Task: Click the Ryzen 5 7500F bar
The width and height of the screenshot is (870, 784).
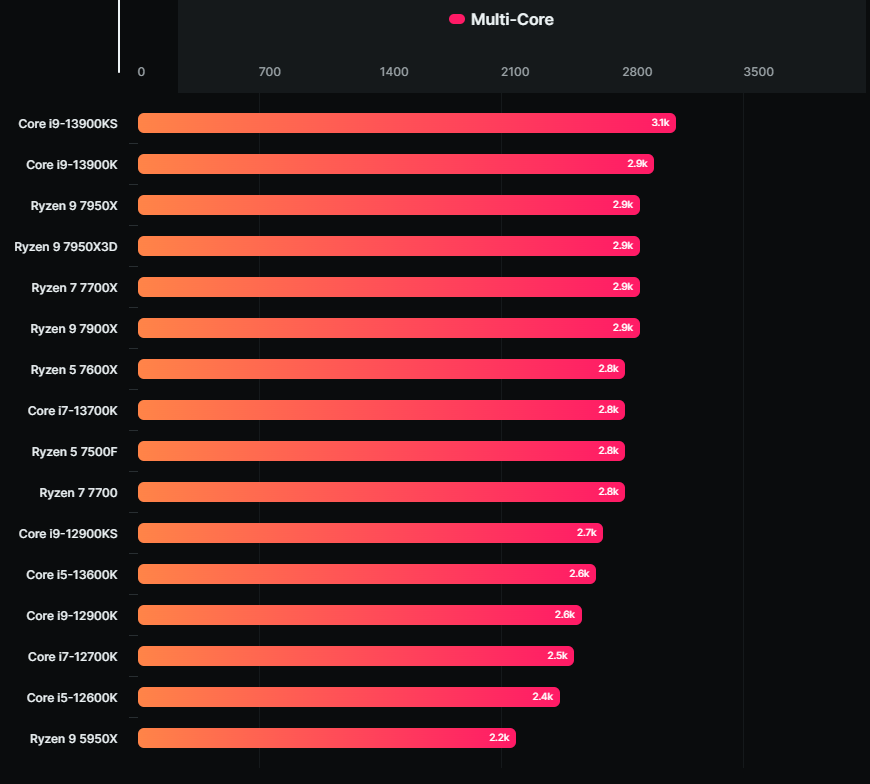Action: 381,451
